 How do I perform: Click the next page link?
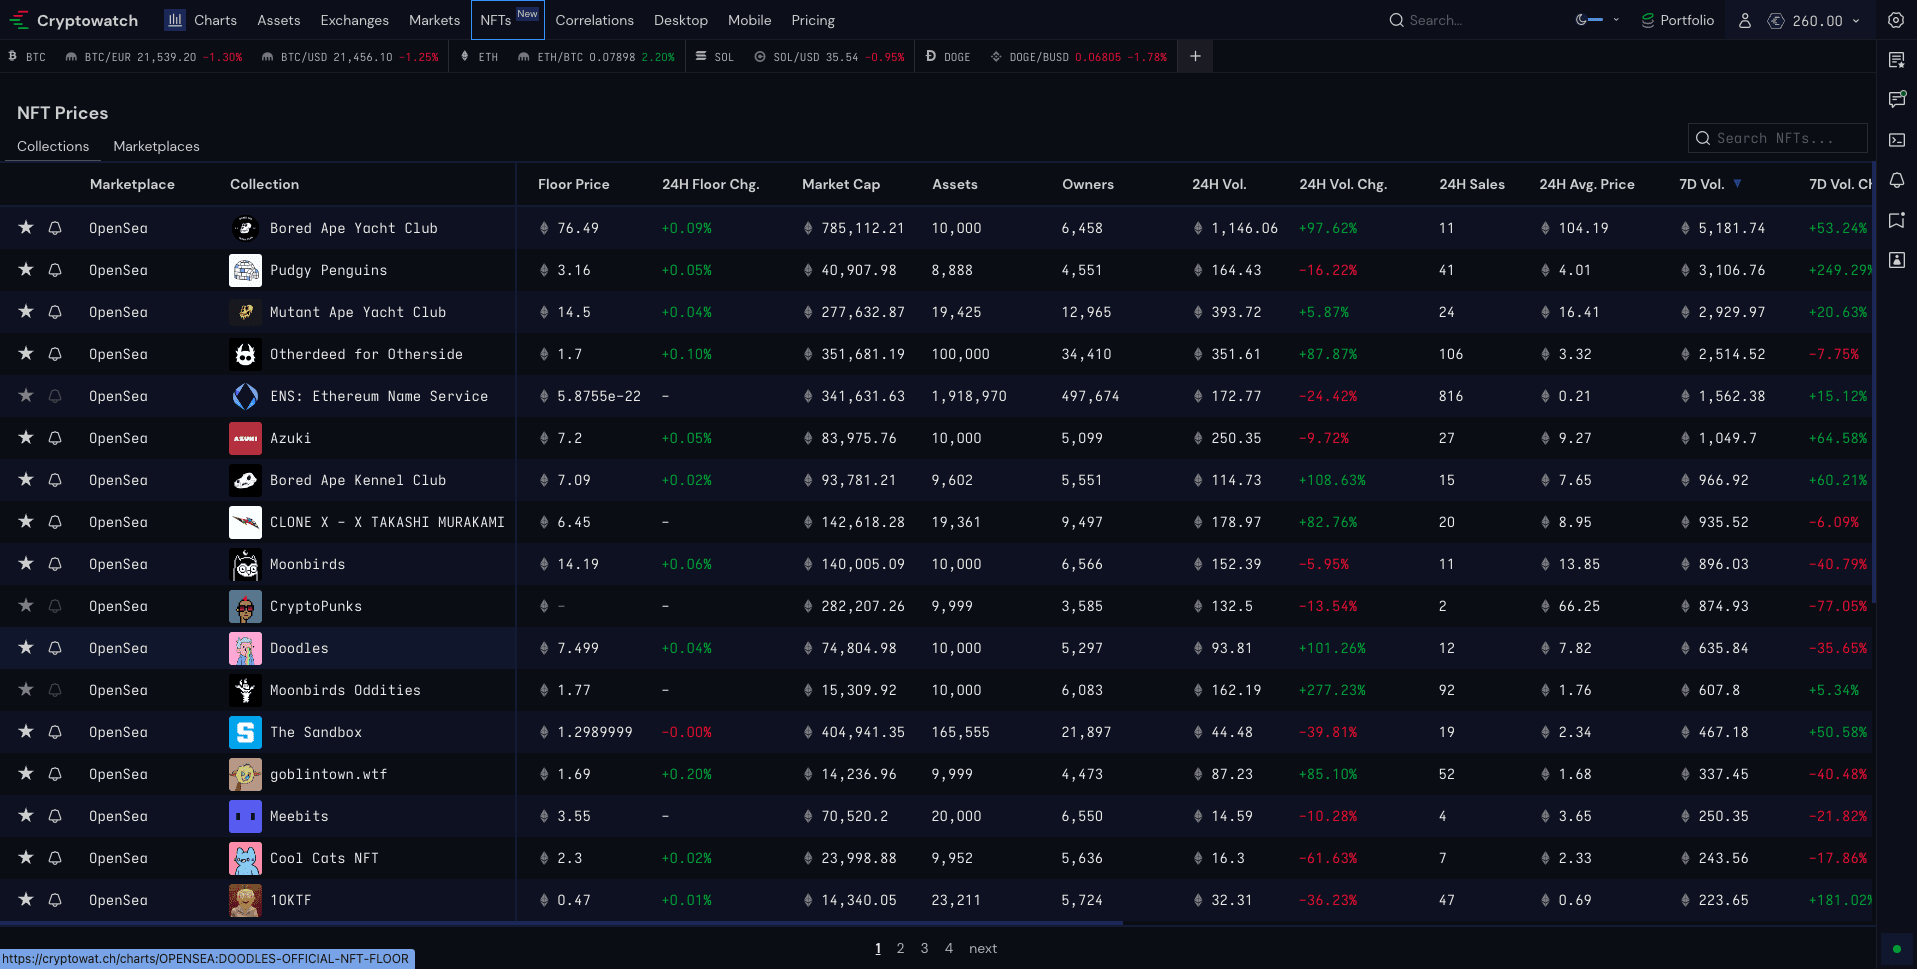click(983, 948)
